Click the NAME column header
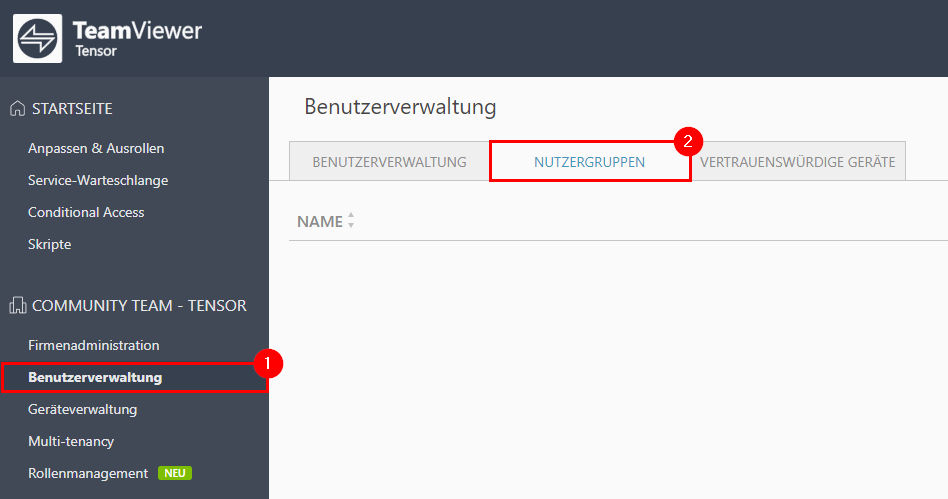948x499 pixels. 320,221
